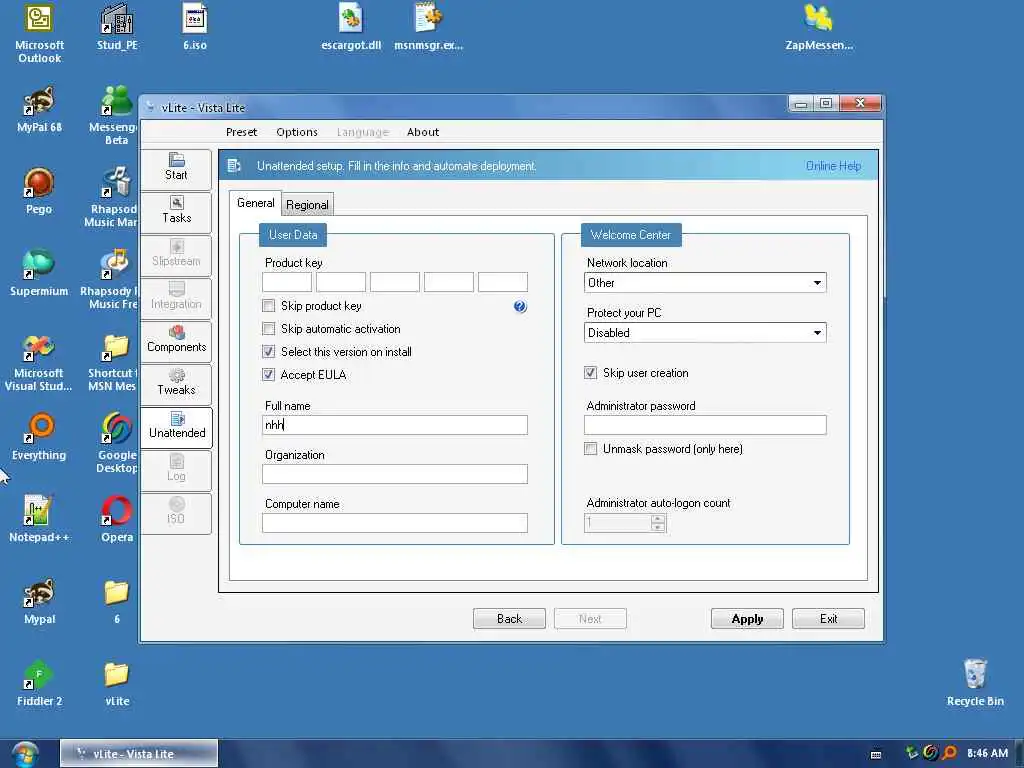Image resolution: width=1024 pixels, height=768 pixels.
Task: Open the Options menu
Action: (296, 132)
